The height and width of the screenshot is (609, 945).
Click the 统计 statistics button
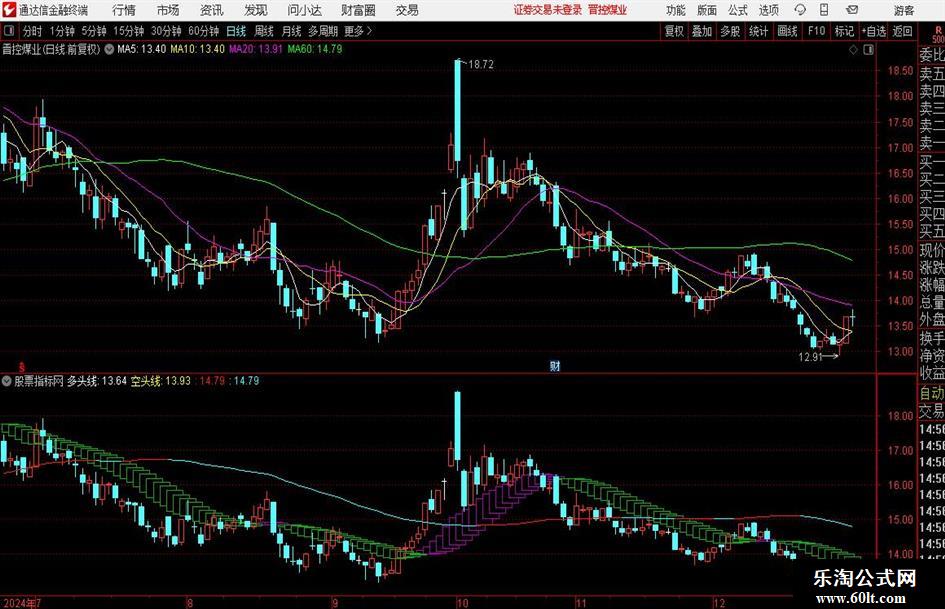758,31
